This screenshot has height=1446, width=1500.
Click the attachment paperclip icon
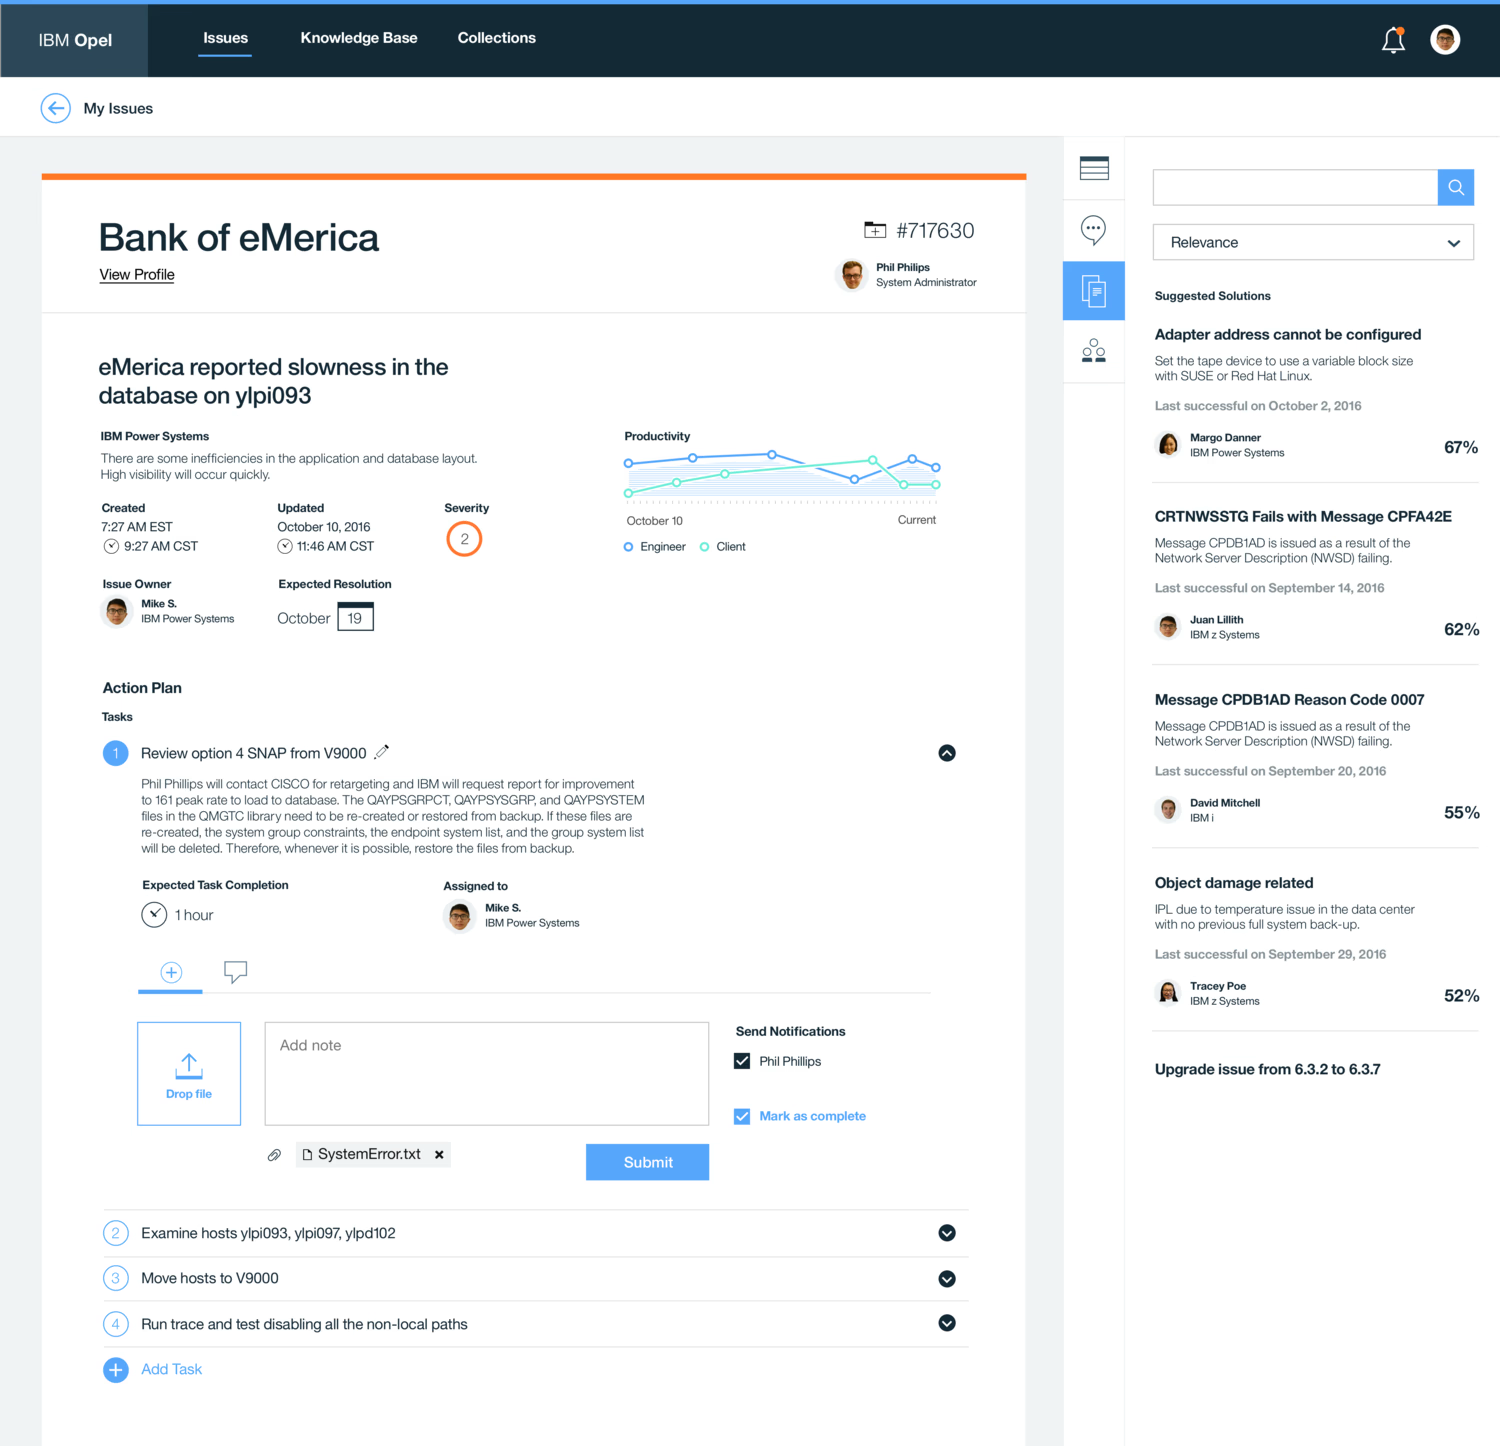click(x=274, y=1155)
